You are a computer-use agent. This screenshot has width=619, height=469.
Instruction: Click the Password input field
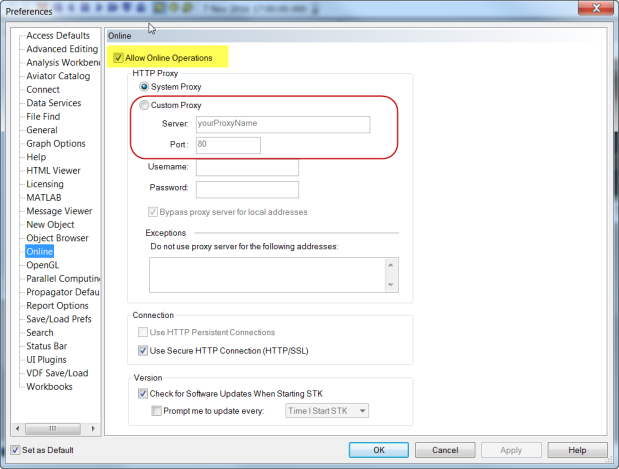247,189
